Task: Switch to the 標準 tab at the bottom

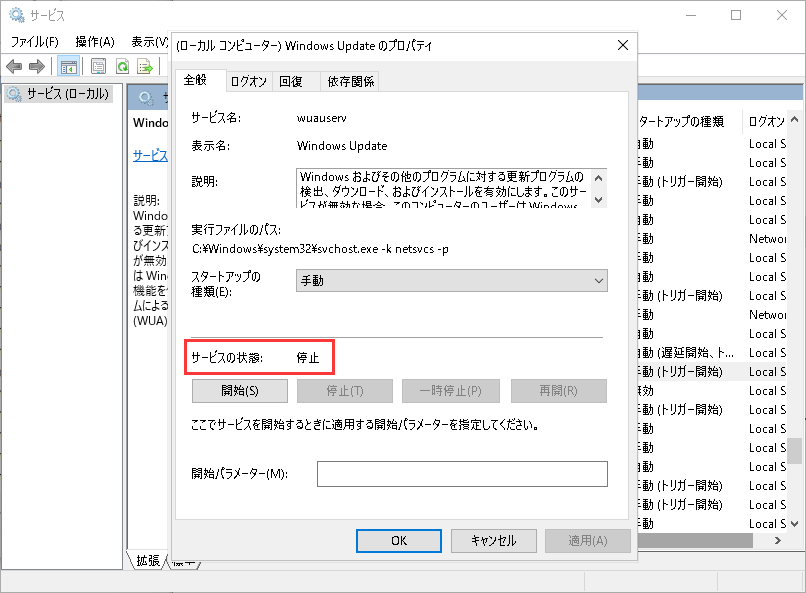Action: (183, 561)
